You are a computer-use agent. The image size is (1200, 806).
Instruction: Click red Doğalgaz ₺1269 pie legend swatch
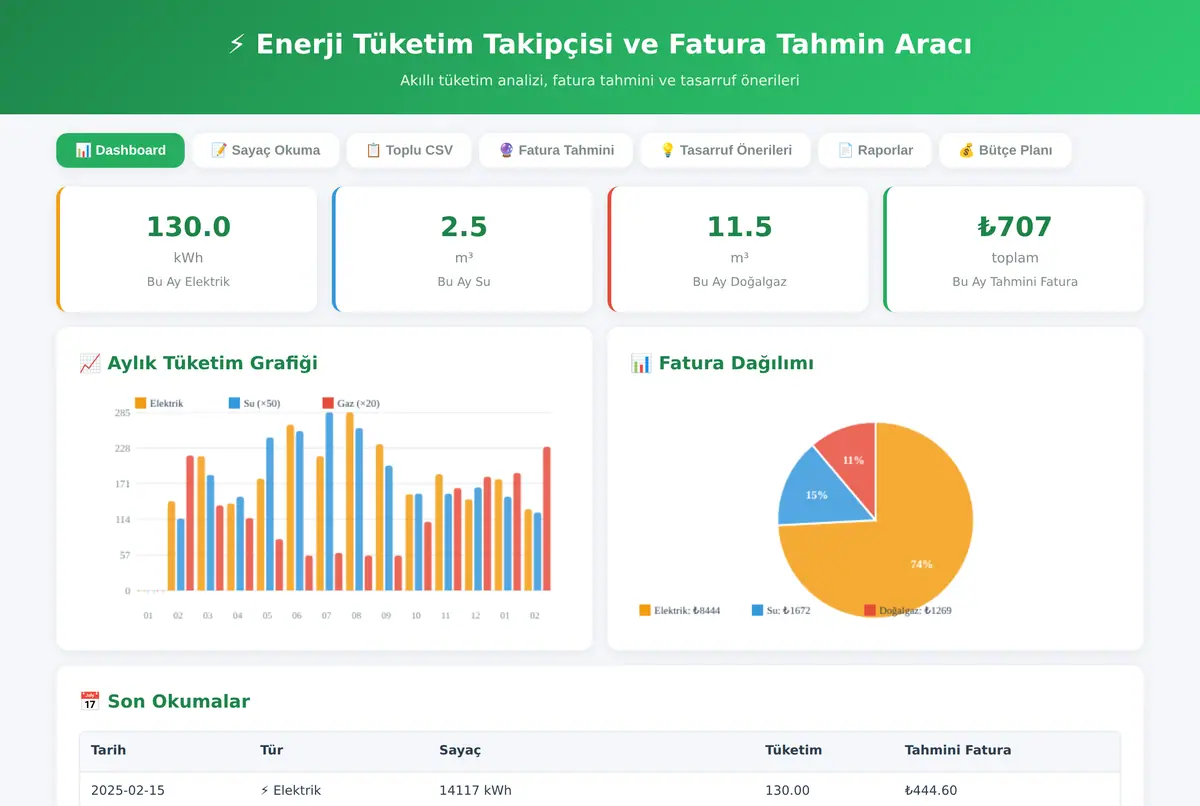[870, 610]
